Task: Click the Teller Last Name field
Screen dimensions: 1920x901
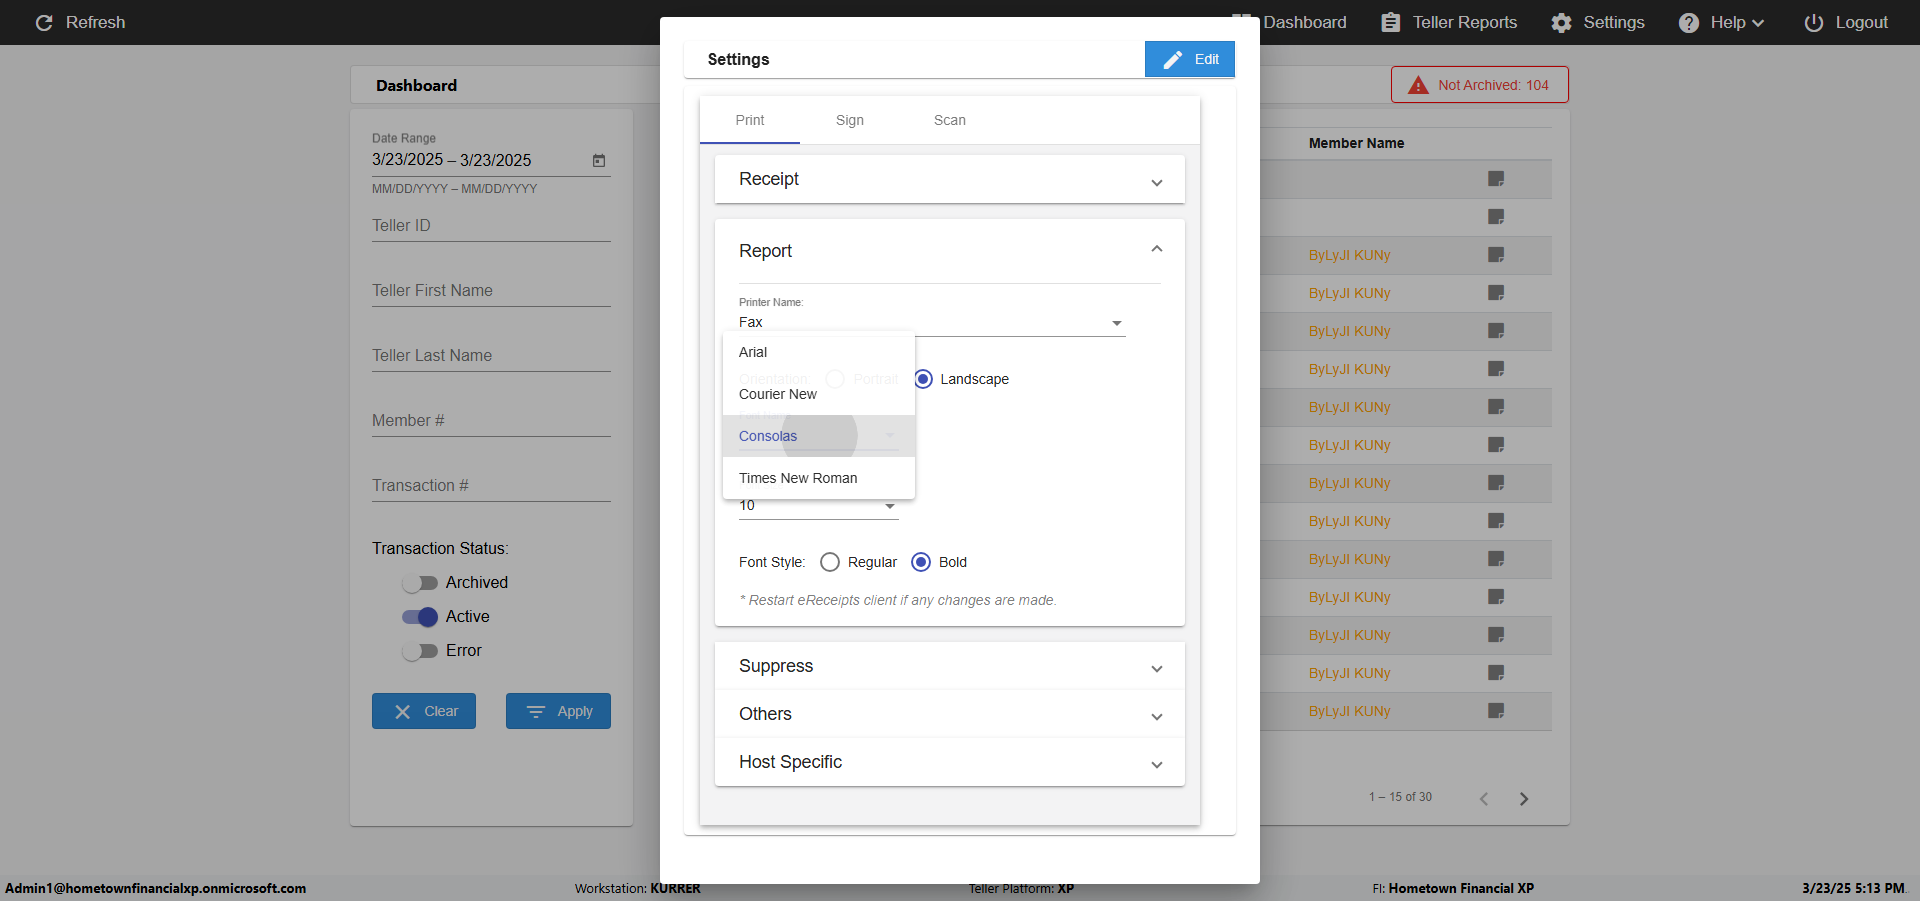Action: click(x=491, y=356)
